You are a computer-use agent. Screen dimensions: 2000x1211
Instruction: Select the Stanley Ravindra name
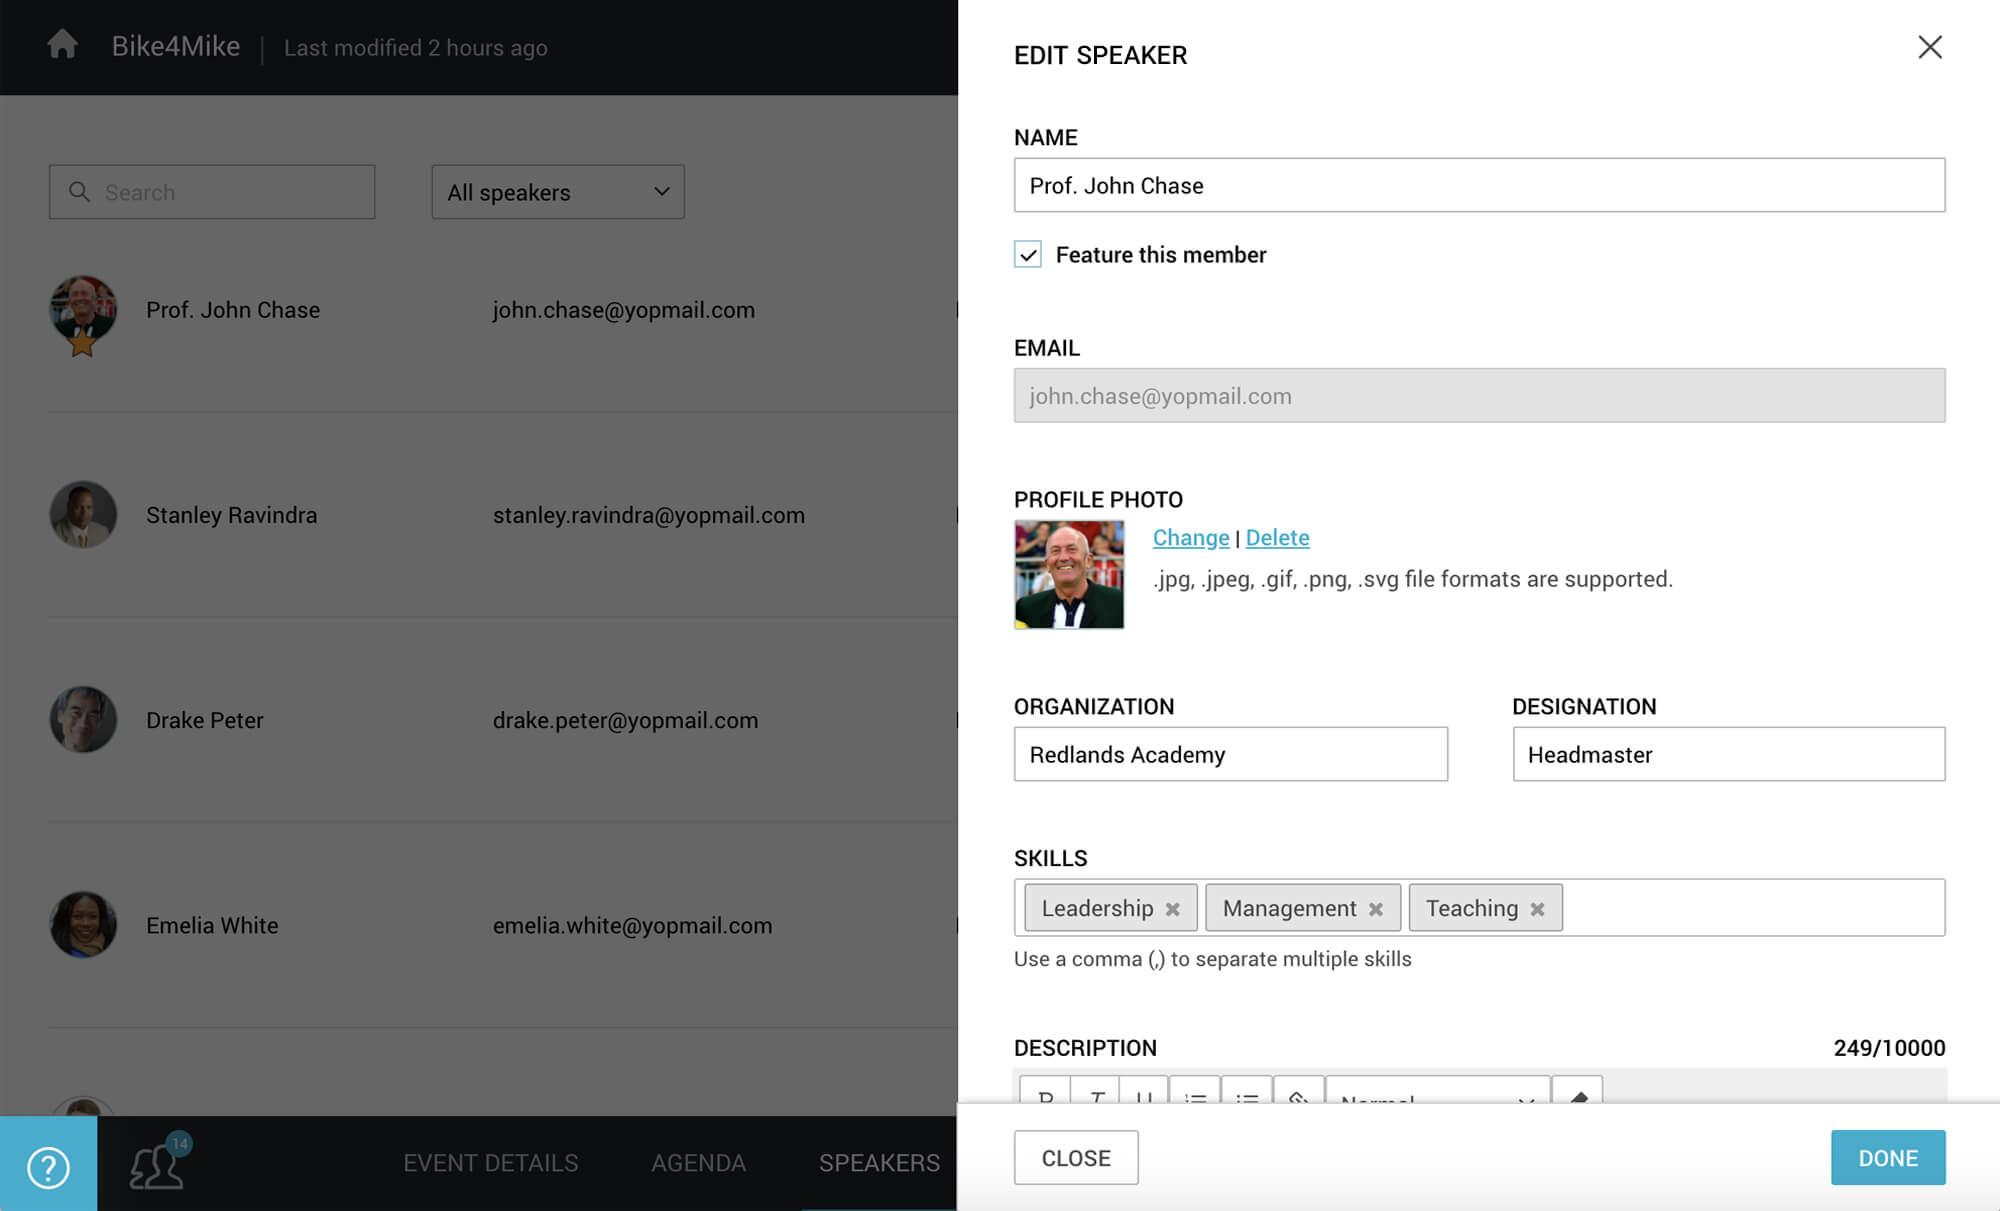click(x=232, y=515)
